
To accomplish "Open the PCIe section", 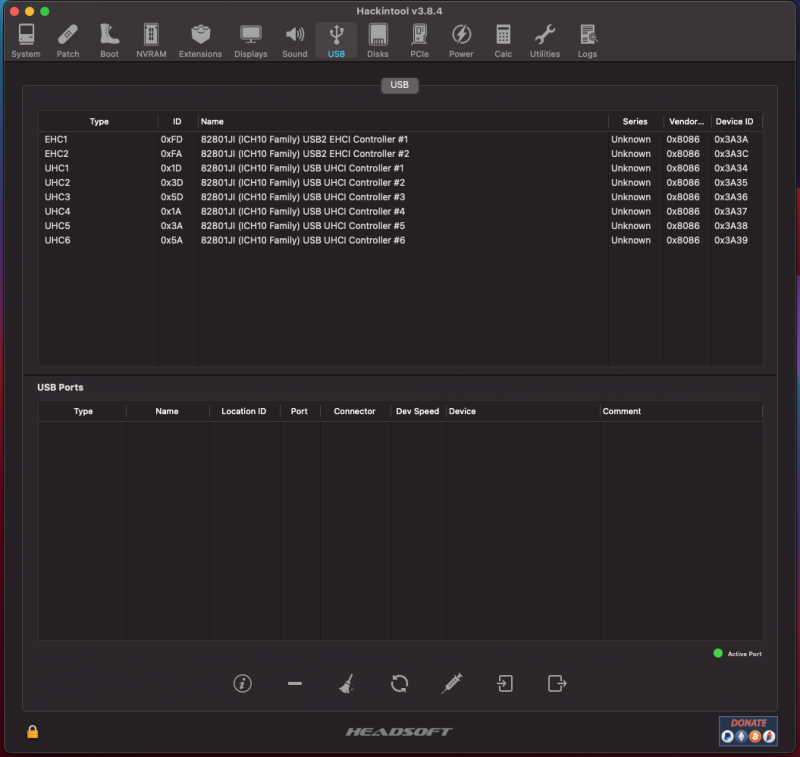I will click(419, 41).
